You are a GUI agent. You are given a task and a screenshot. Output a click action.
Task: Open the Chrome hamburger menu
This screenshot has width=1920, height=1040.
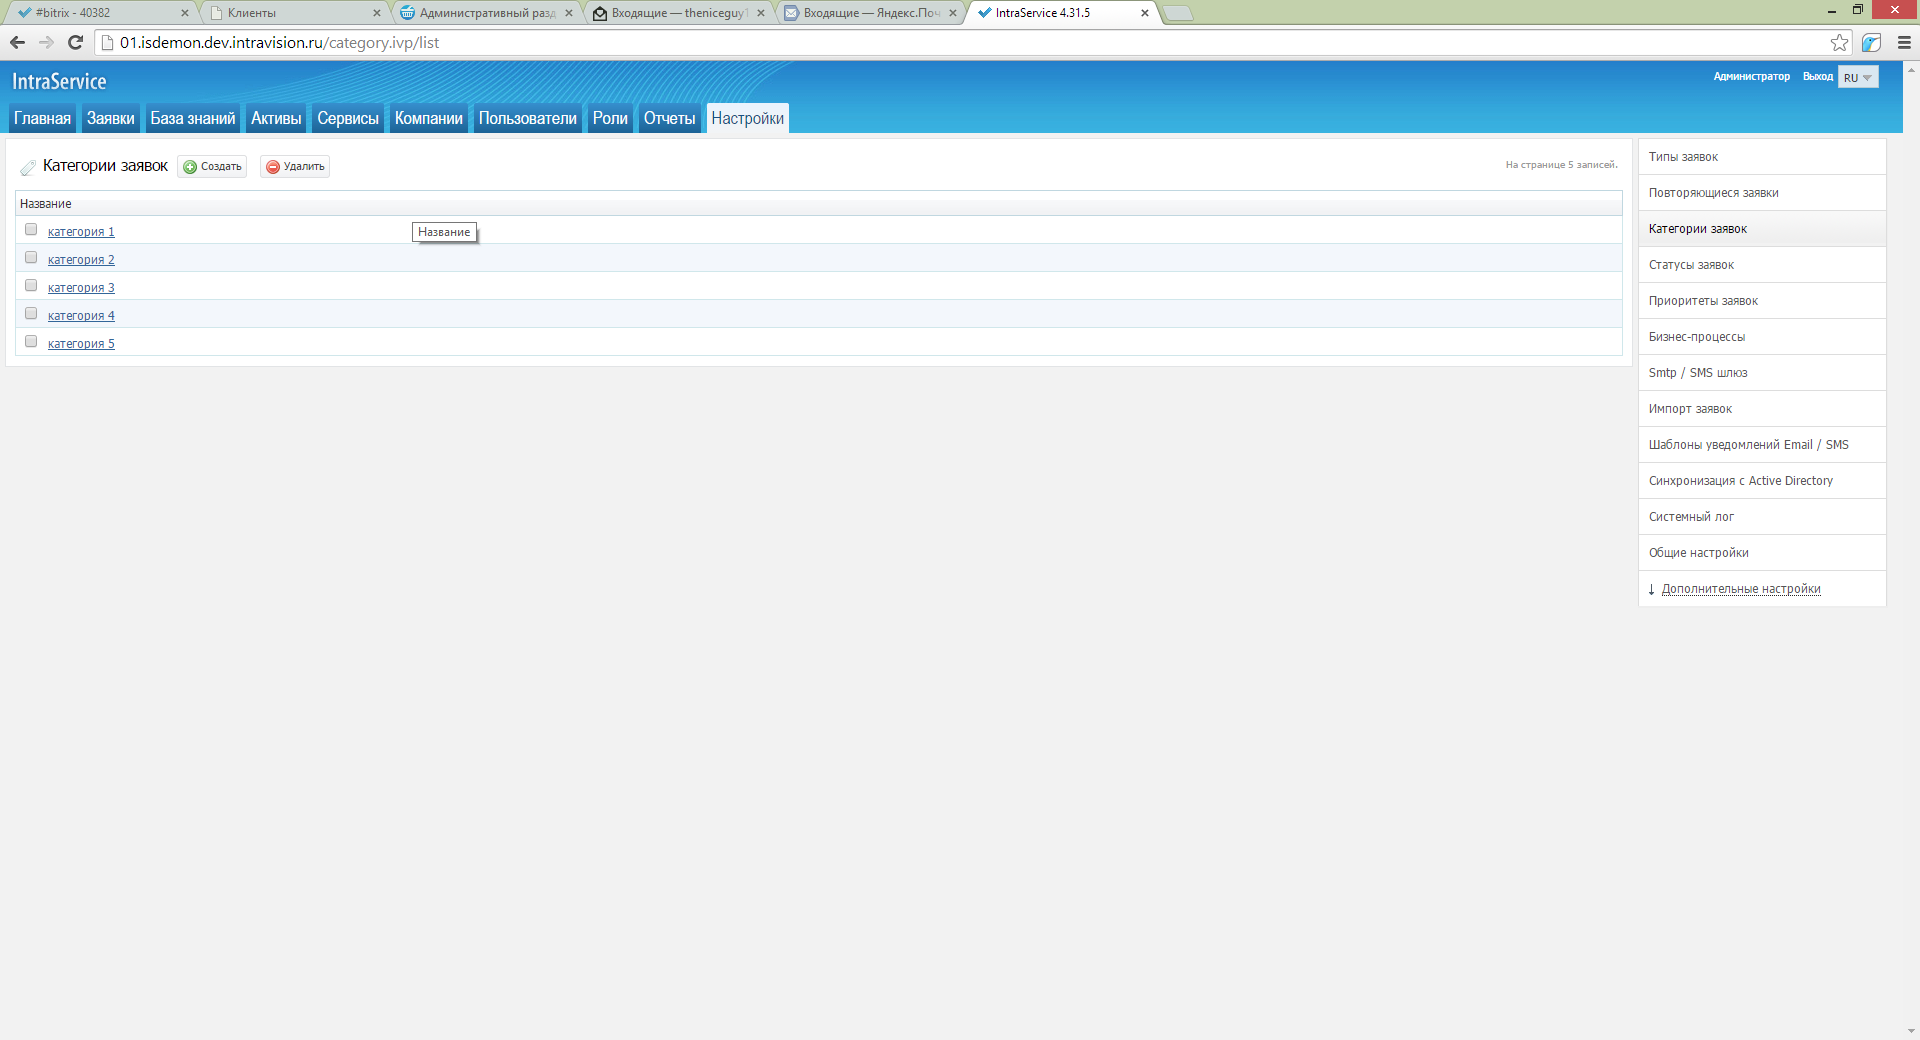pyautogui.click(x=1904, y=42)
